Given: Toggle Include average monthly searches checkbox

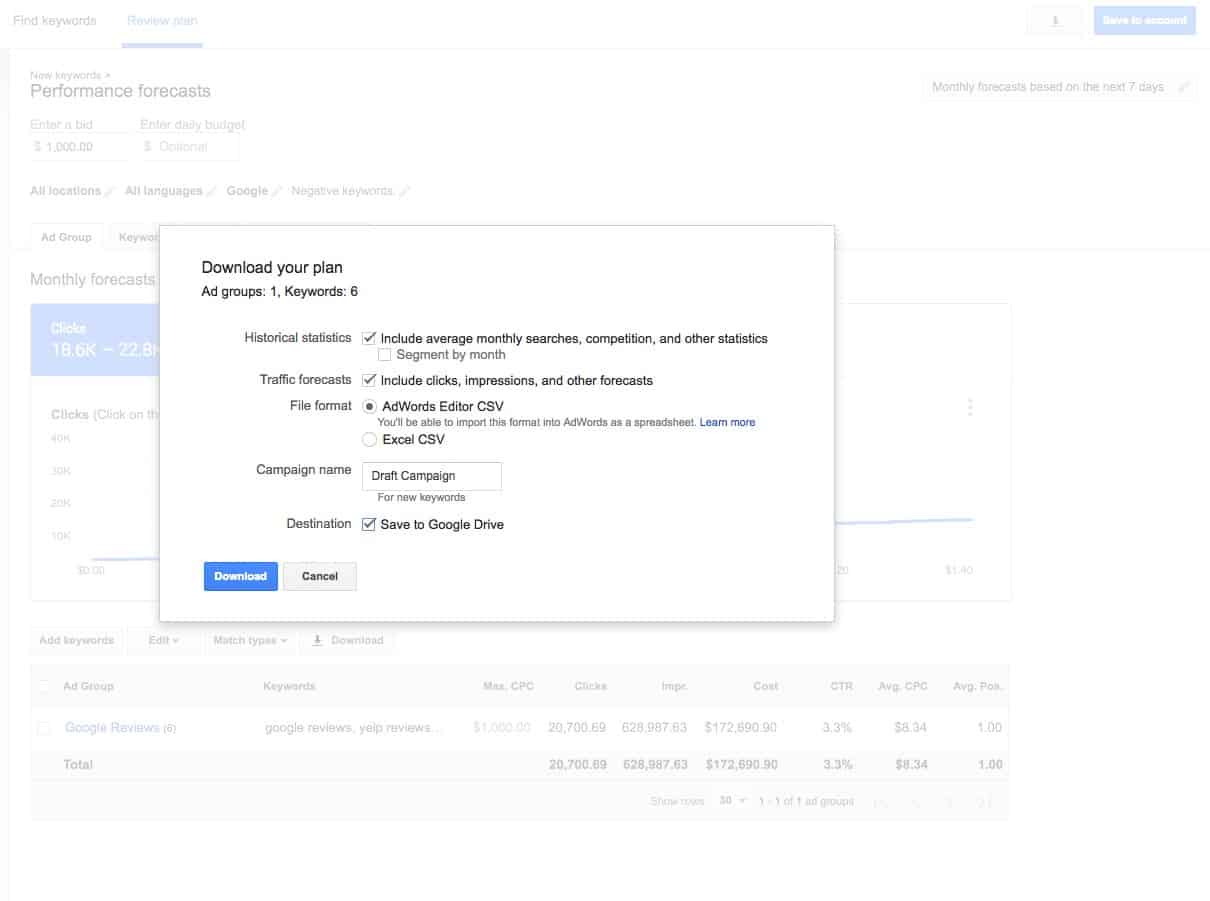Looking at the screenshot, I should tap(369, 338).
